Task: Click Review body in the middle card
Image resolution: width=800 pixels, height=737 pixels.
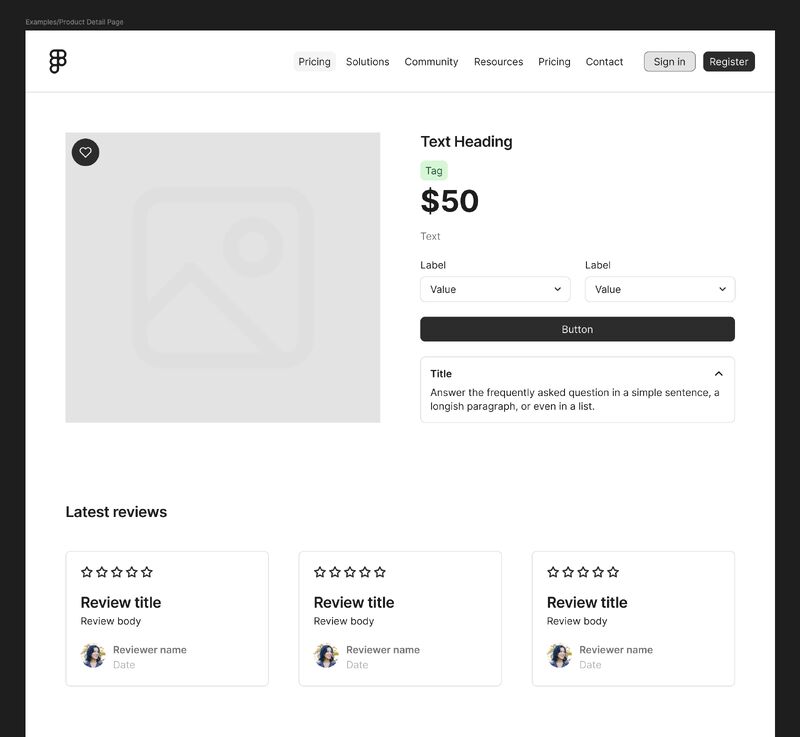Action: (x=344, y=621)
